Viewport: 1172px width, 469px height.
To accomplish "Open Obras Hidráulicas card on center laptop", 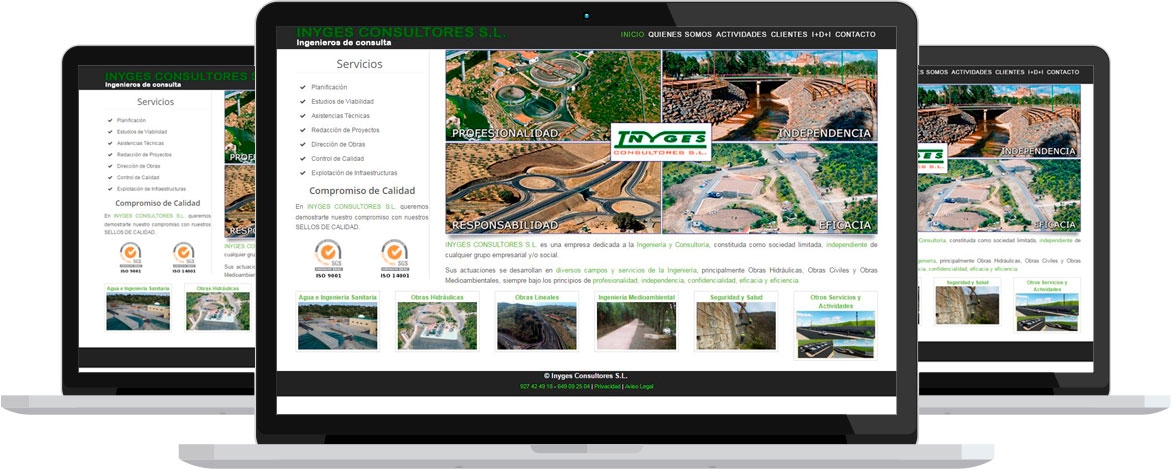I will pyautogui.click(x=437, y=322).
